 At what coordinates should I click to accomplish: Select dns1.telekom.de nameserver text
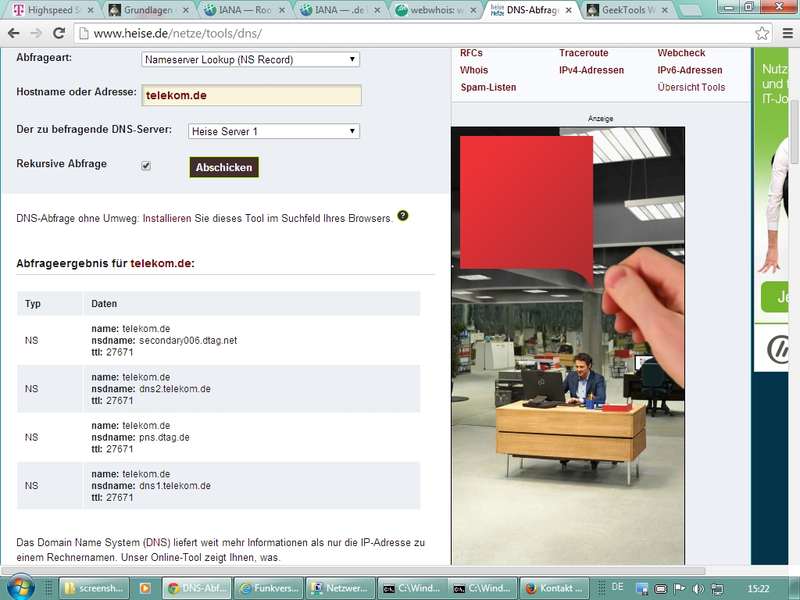pyautogui.click(x=175, y=486)
